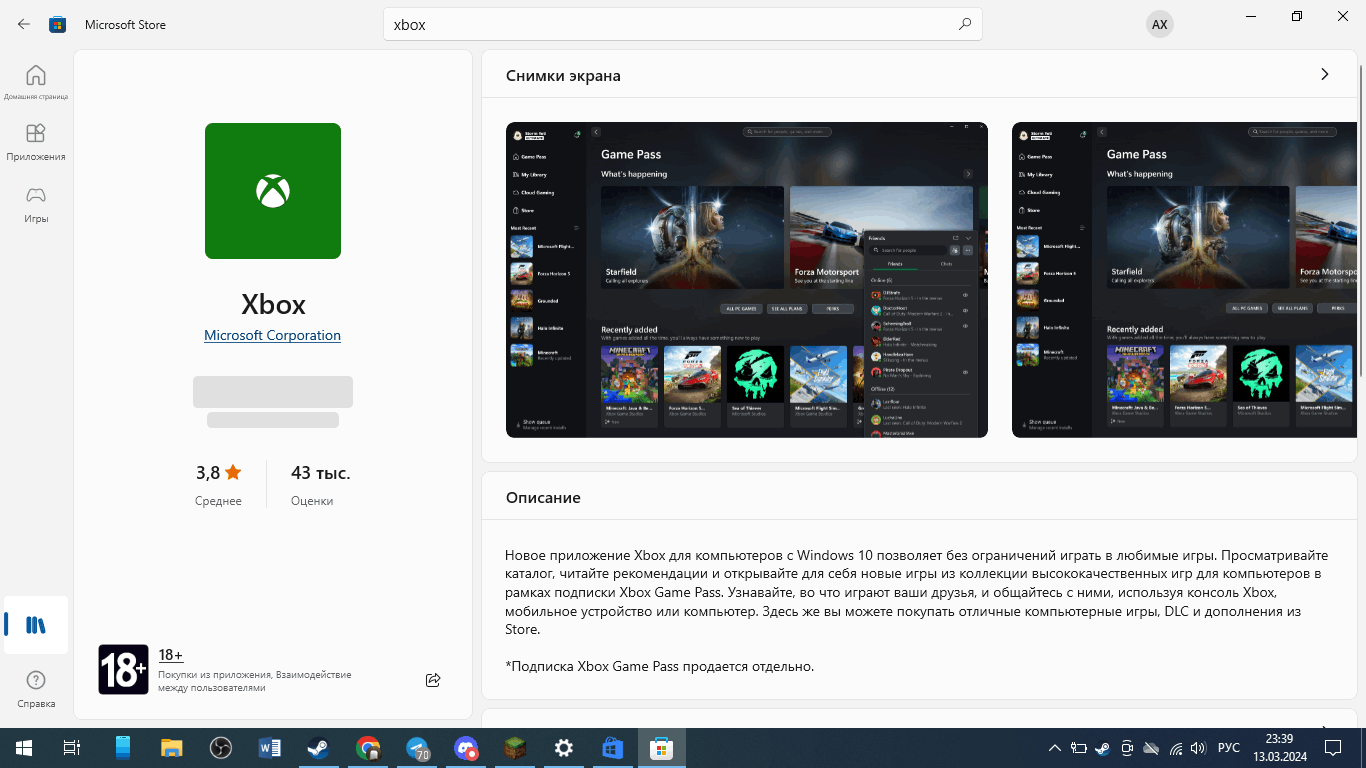
Task: Click the Среднее label
Action: 218,501
